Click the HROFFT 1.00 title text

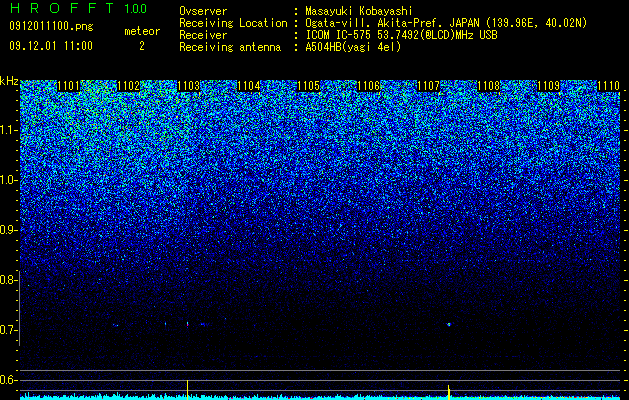(x=79, y=8)
